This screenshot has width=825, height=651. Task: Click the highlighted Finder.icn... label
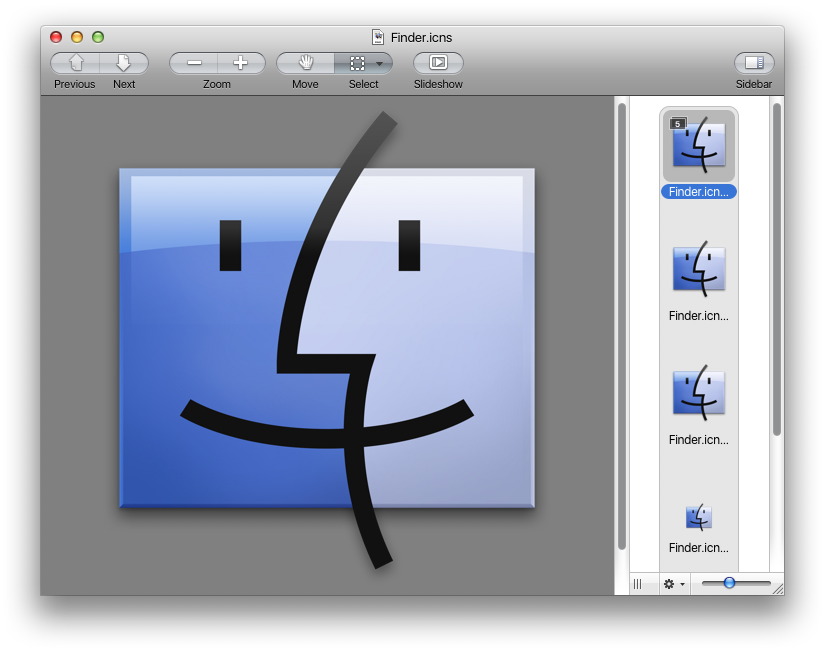[698, 192]
